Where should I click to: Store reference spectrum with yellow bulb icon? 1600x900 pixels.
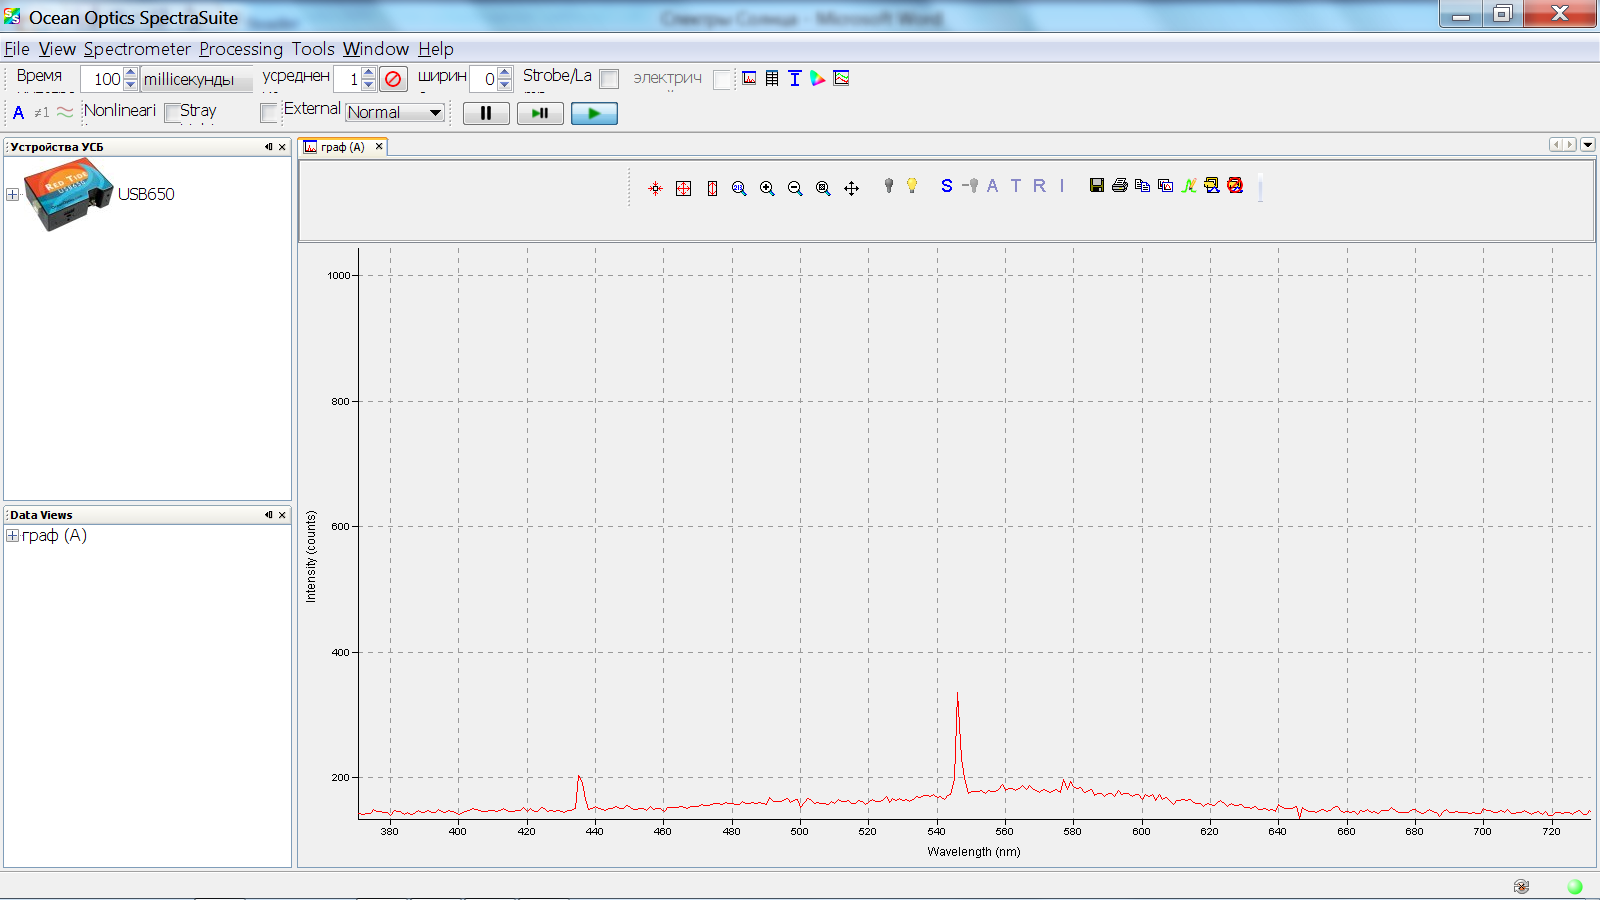coord(912,186)
